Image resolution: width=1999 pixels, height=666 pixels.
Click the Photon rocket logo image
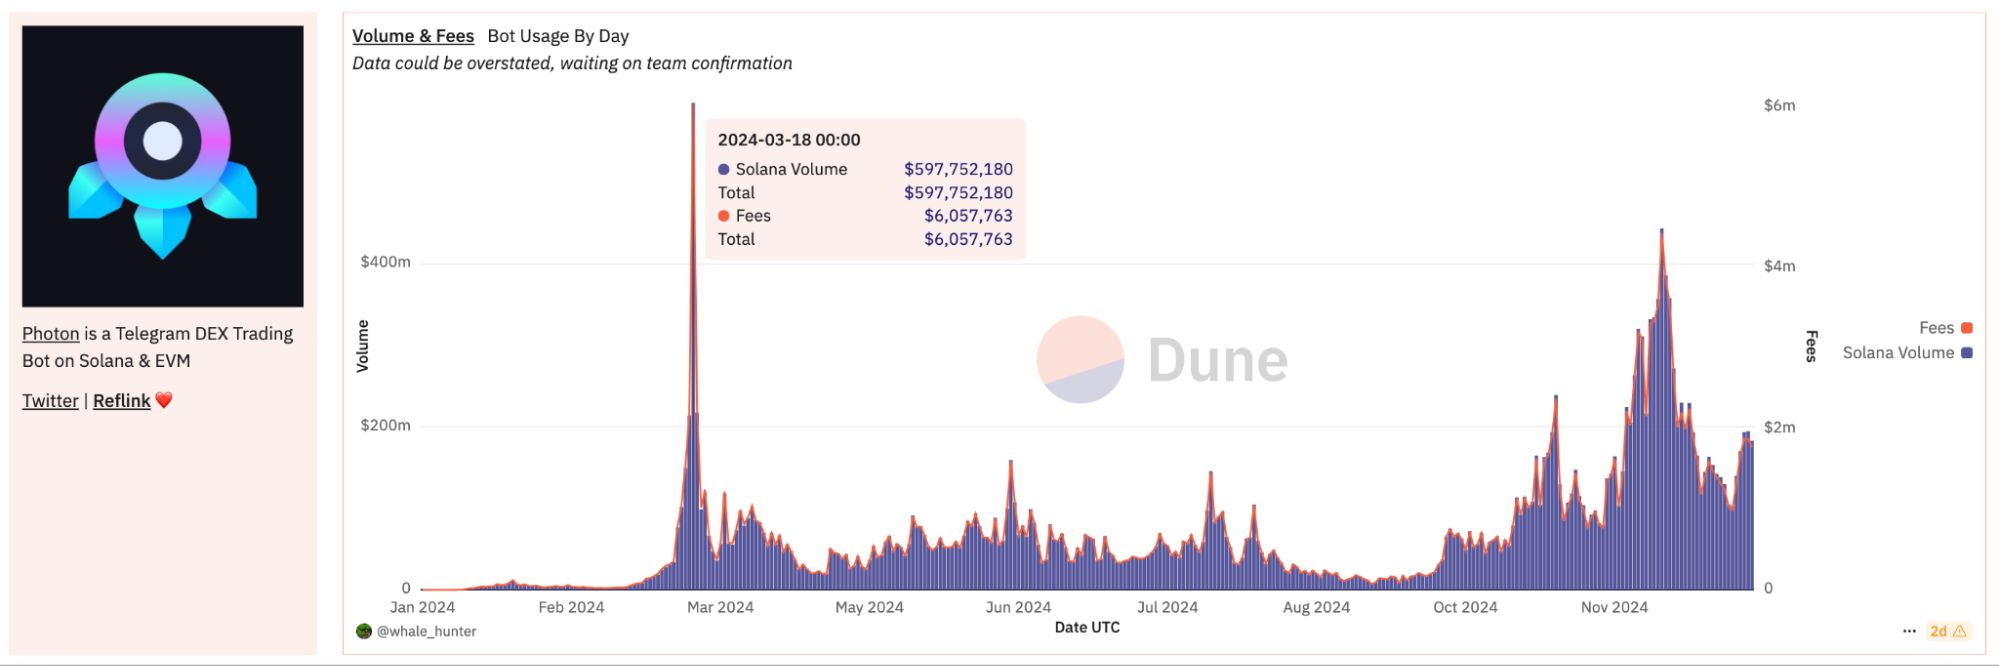pos(162,166)
